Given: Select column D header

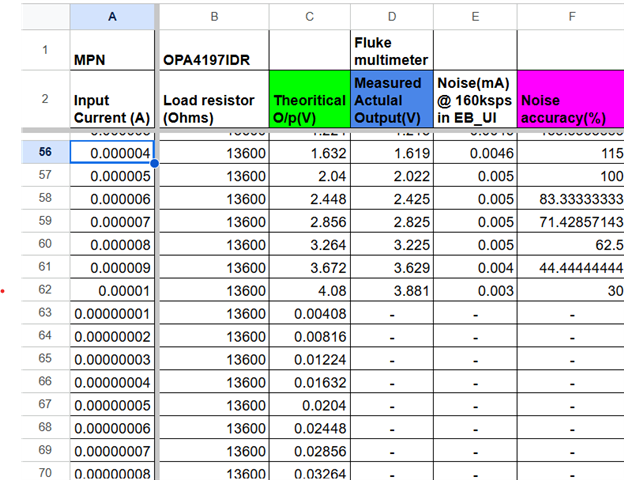Looking at the screenshot, I should pyautogui.click(x=392, y=17).
